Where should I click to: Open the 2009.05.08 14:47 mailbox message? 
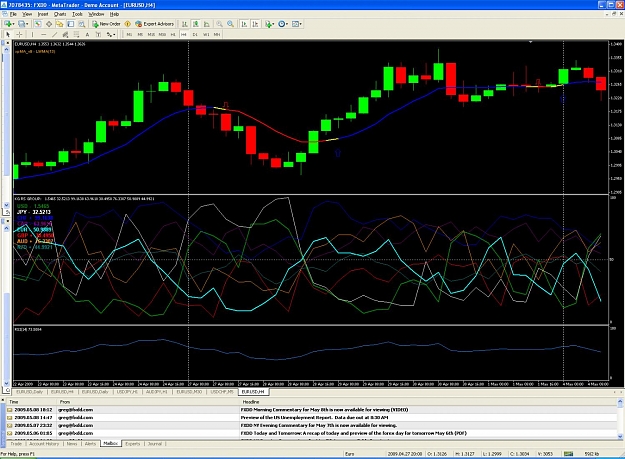[312, 418]
